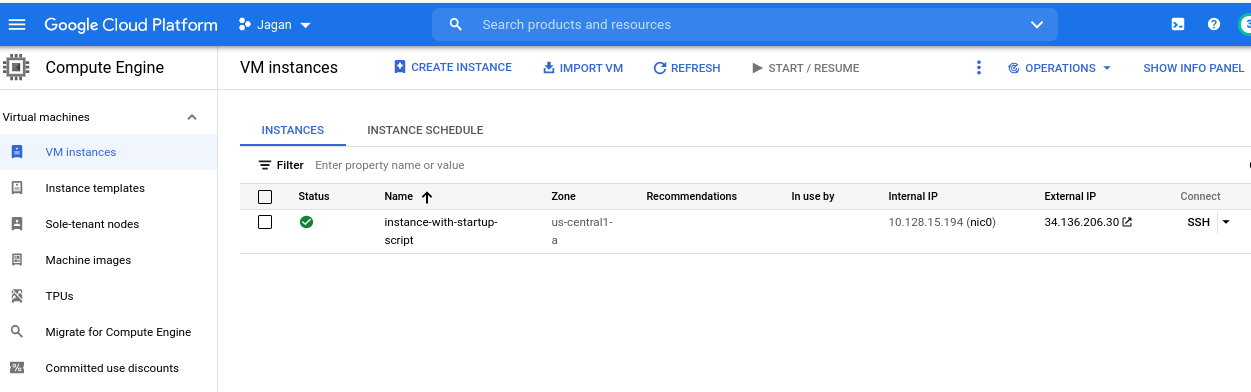Open the OPERATIONS dropdown
This screenshot has width=1251, height=392.
(1060, 68)
